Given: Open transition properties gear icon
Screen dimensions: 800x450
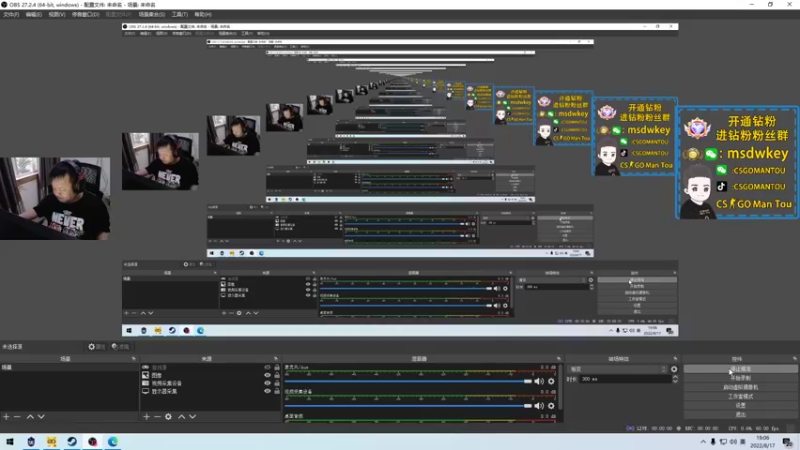Looking at the screenshot, I should (674, 369).
